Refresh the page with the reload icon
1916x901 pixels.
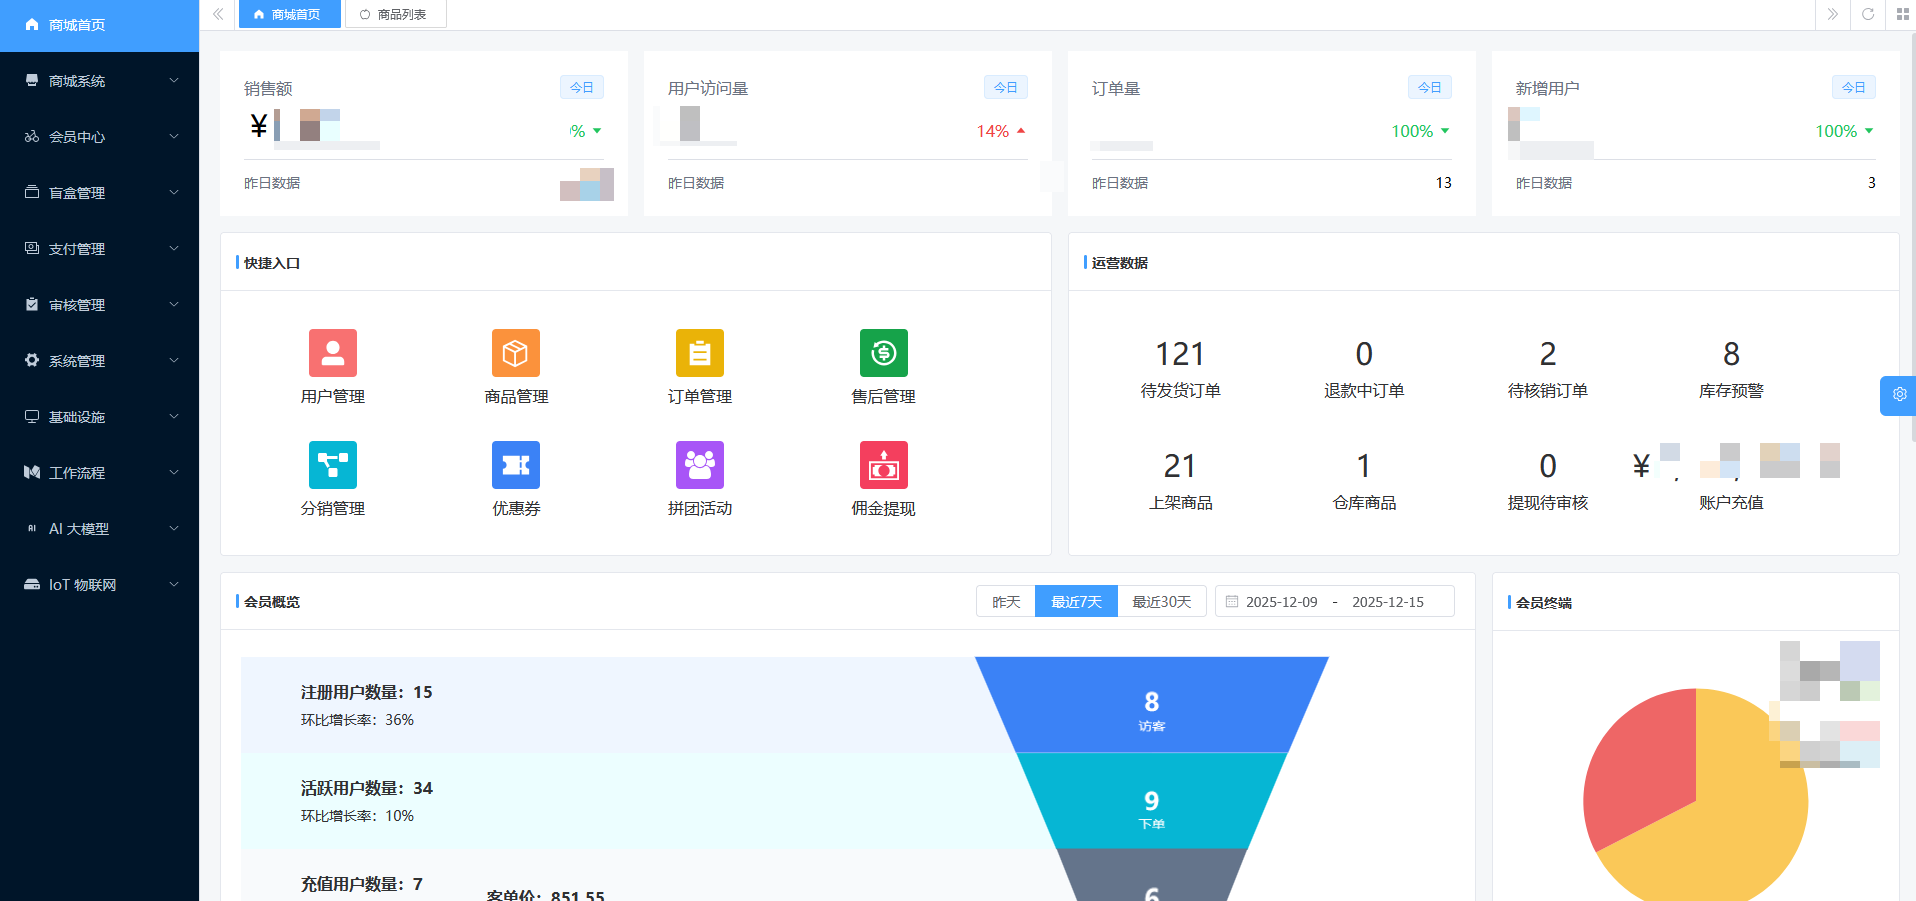click(x=1867, y=14)
